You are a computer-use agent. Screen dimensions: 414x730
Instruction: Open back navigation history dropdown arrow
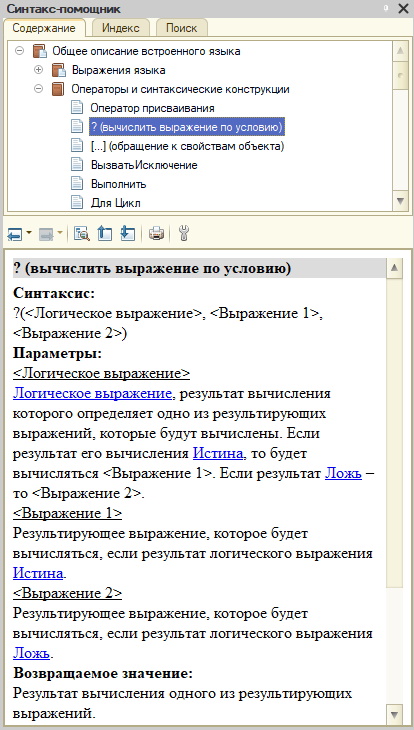[x=29, y=233]
